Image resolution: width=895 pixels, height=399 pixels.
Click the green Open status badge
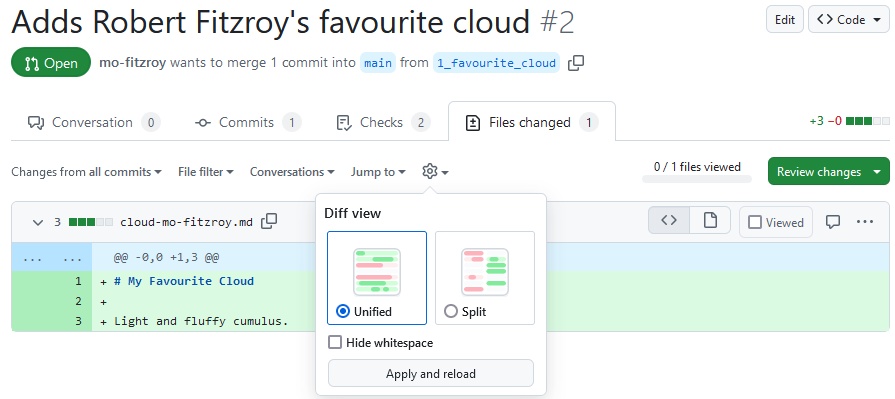[x=51, y=63]
